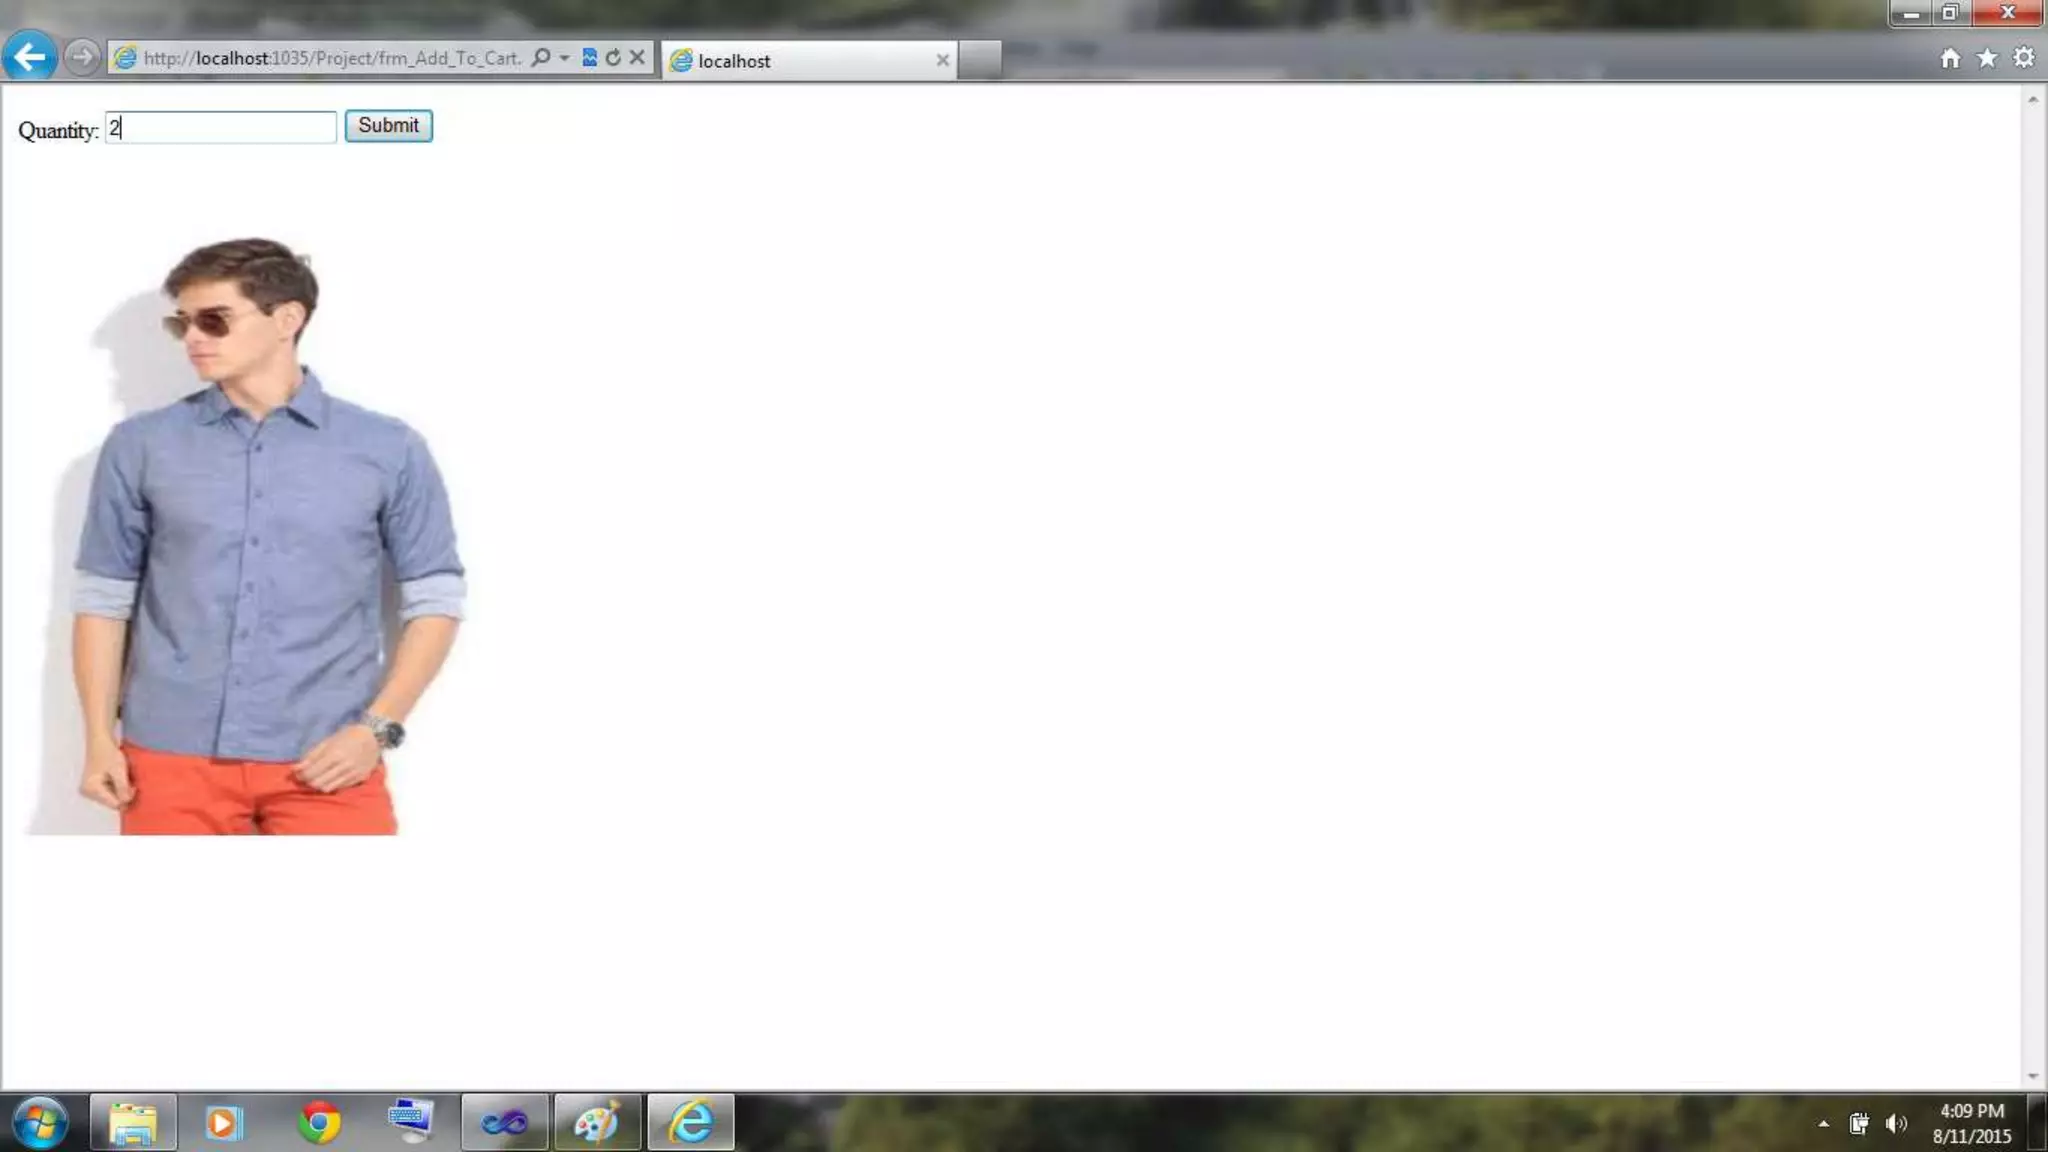Open the volume speaker icon in tray

coord(1896,1124)
